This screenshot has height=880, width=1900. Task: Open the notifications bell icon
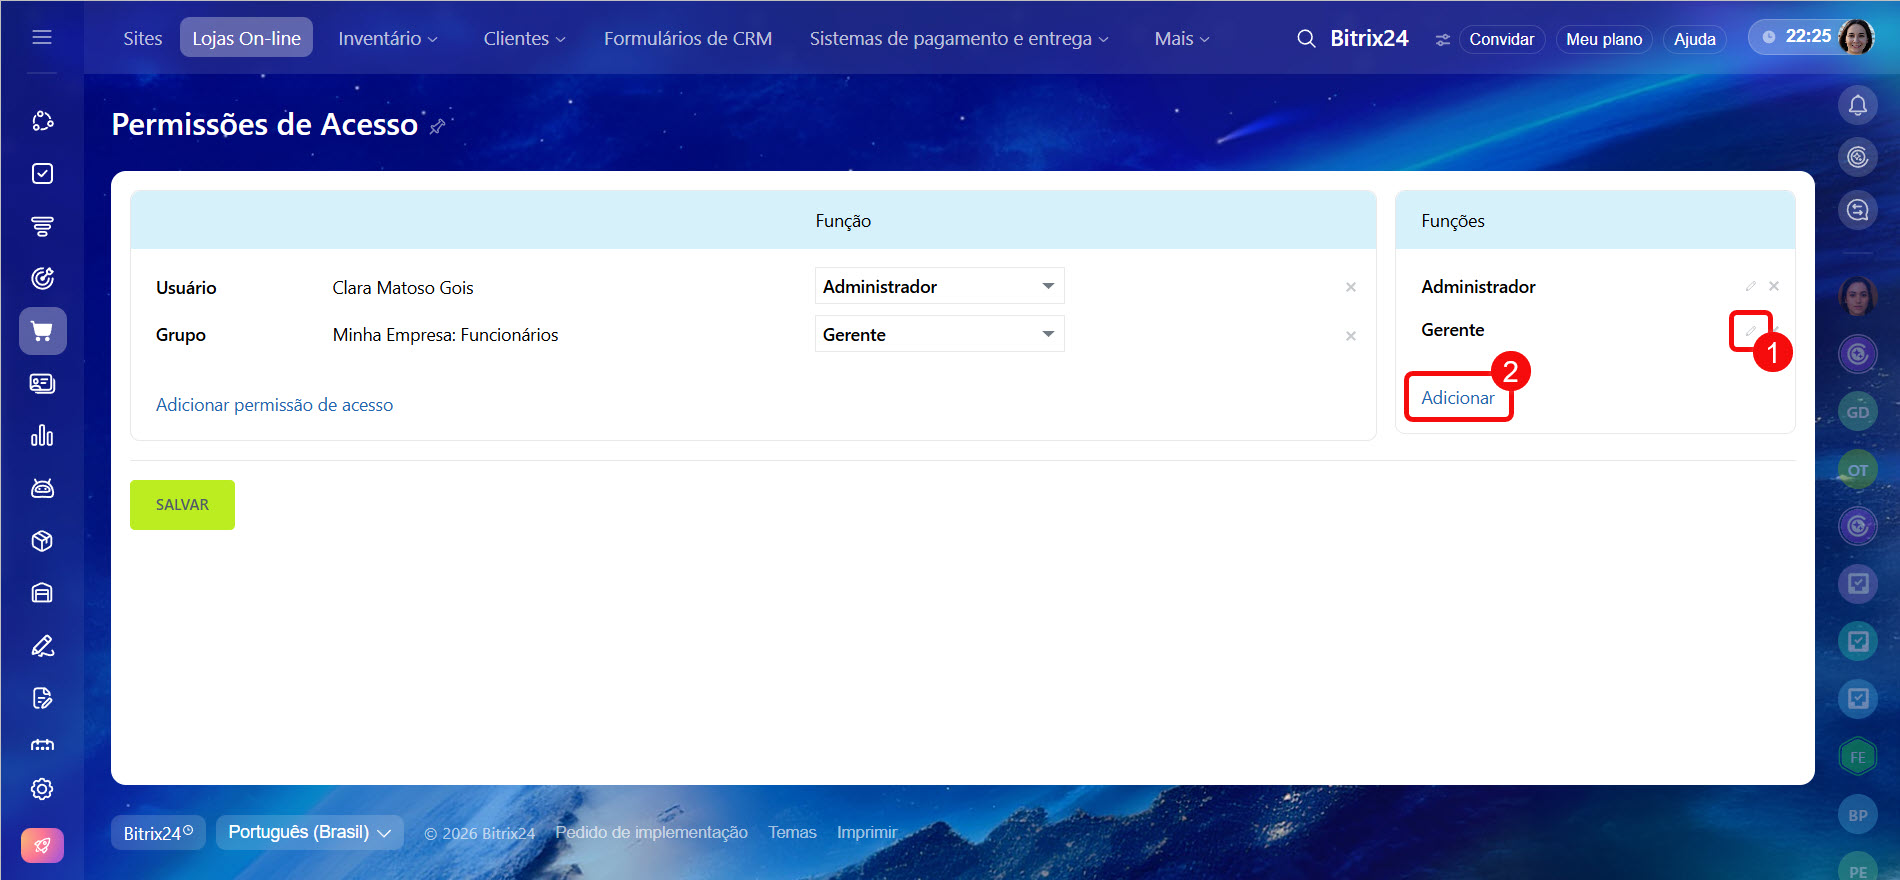(x=1857, y=105)
